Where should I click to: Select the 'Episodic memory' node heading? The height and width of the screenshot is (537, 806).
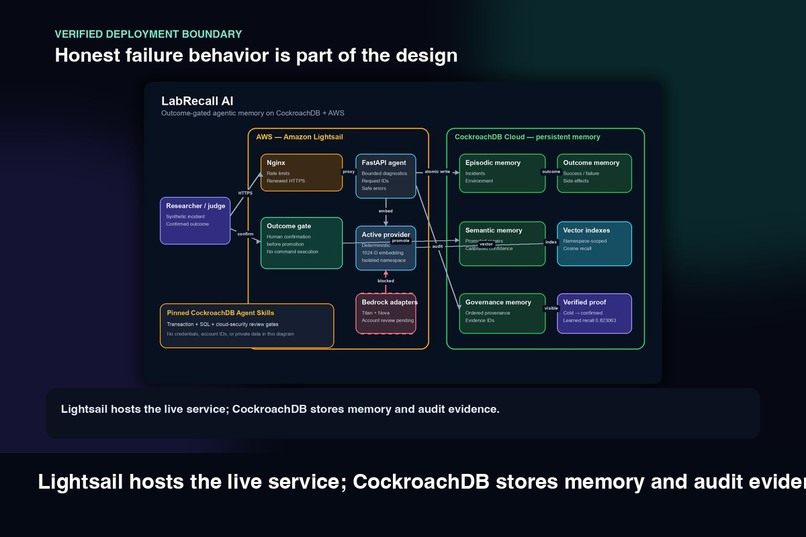point(492,162)
